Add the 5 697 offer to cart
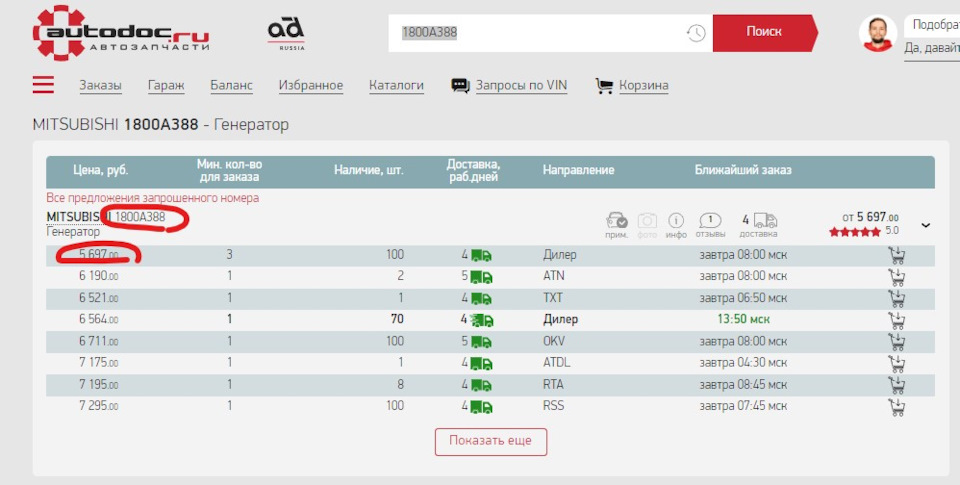Viewport: 960px width, 485px height. [x=897, y=255]
